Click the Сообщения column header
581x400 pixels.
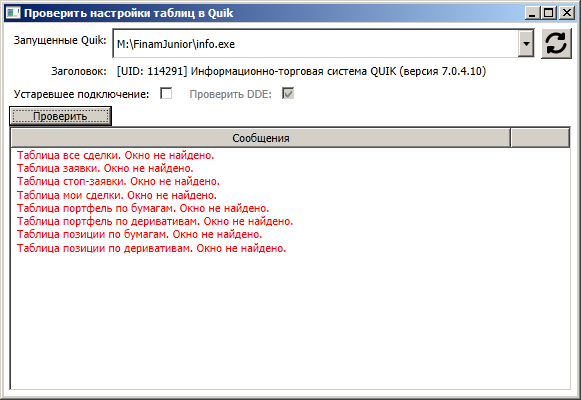261,138
